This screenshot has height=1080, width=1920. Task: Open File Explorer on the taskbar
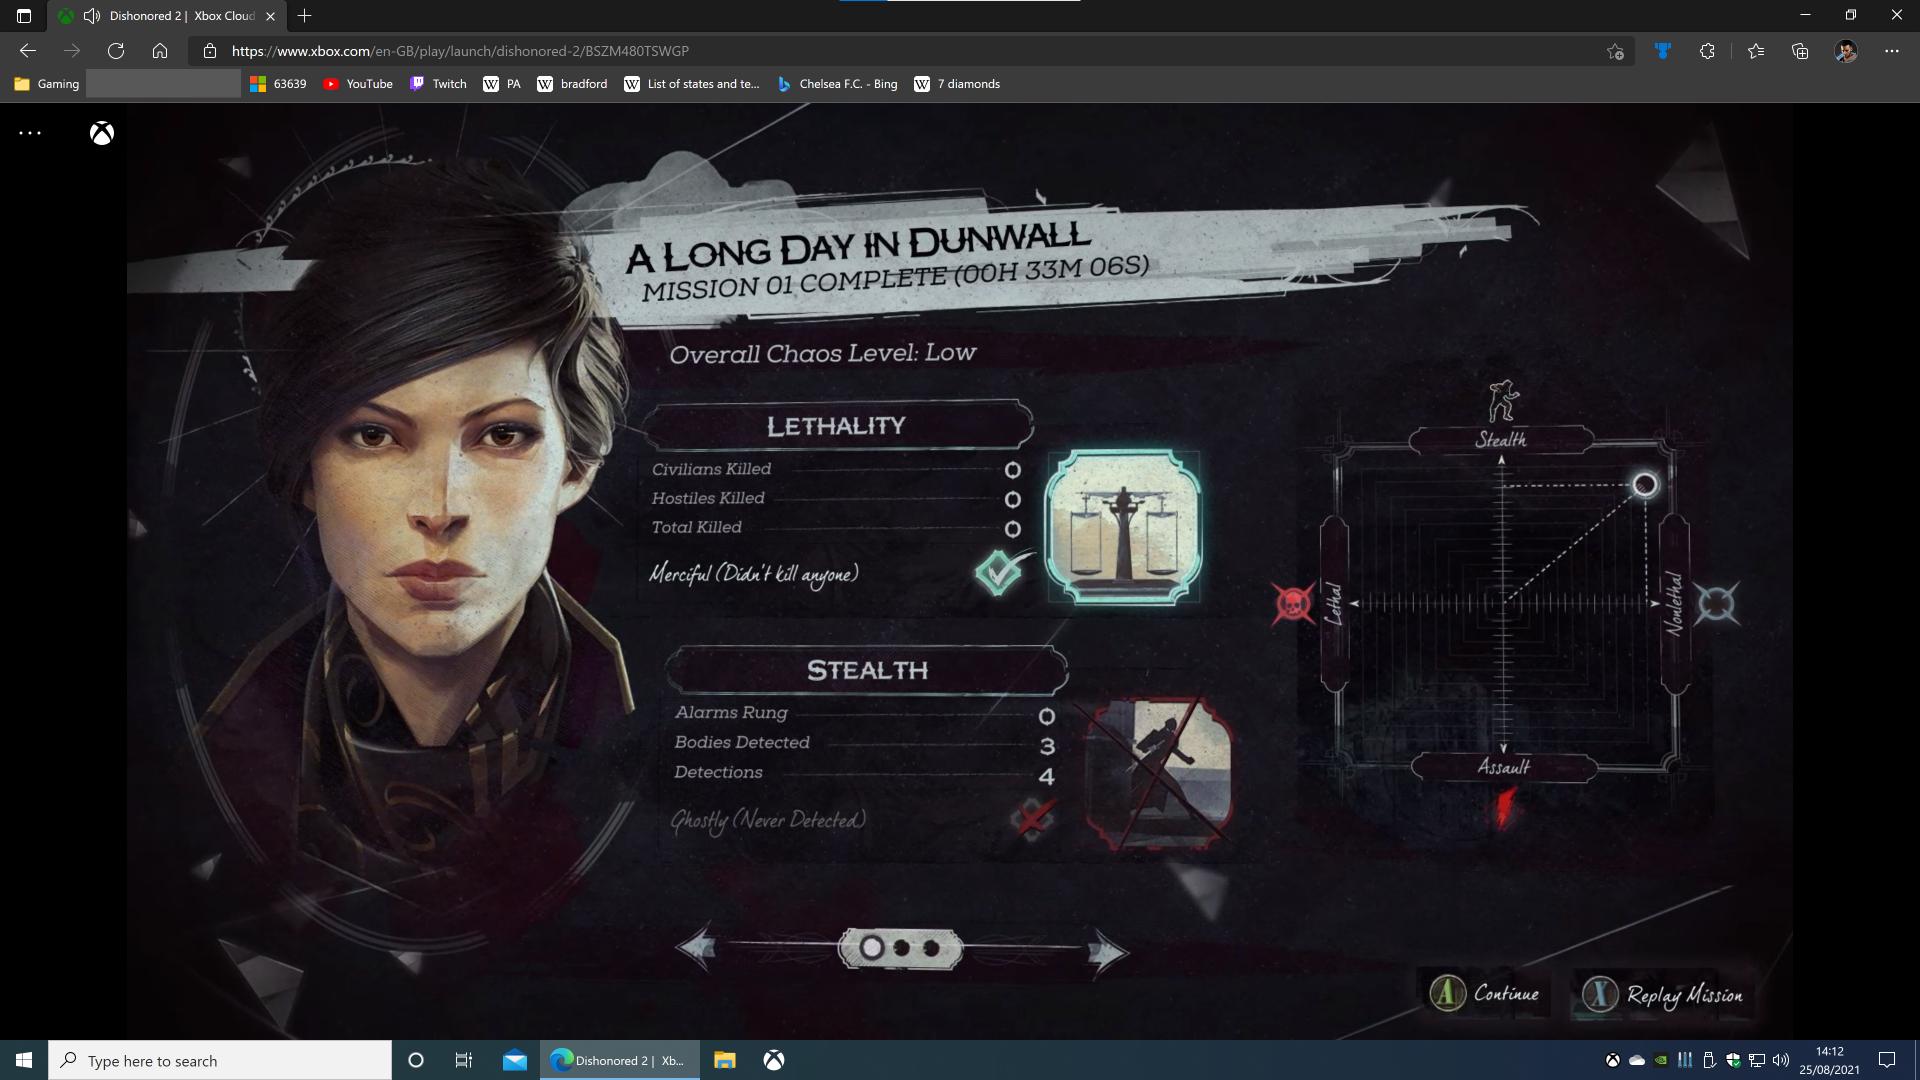(725, 1060)
